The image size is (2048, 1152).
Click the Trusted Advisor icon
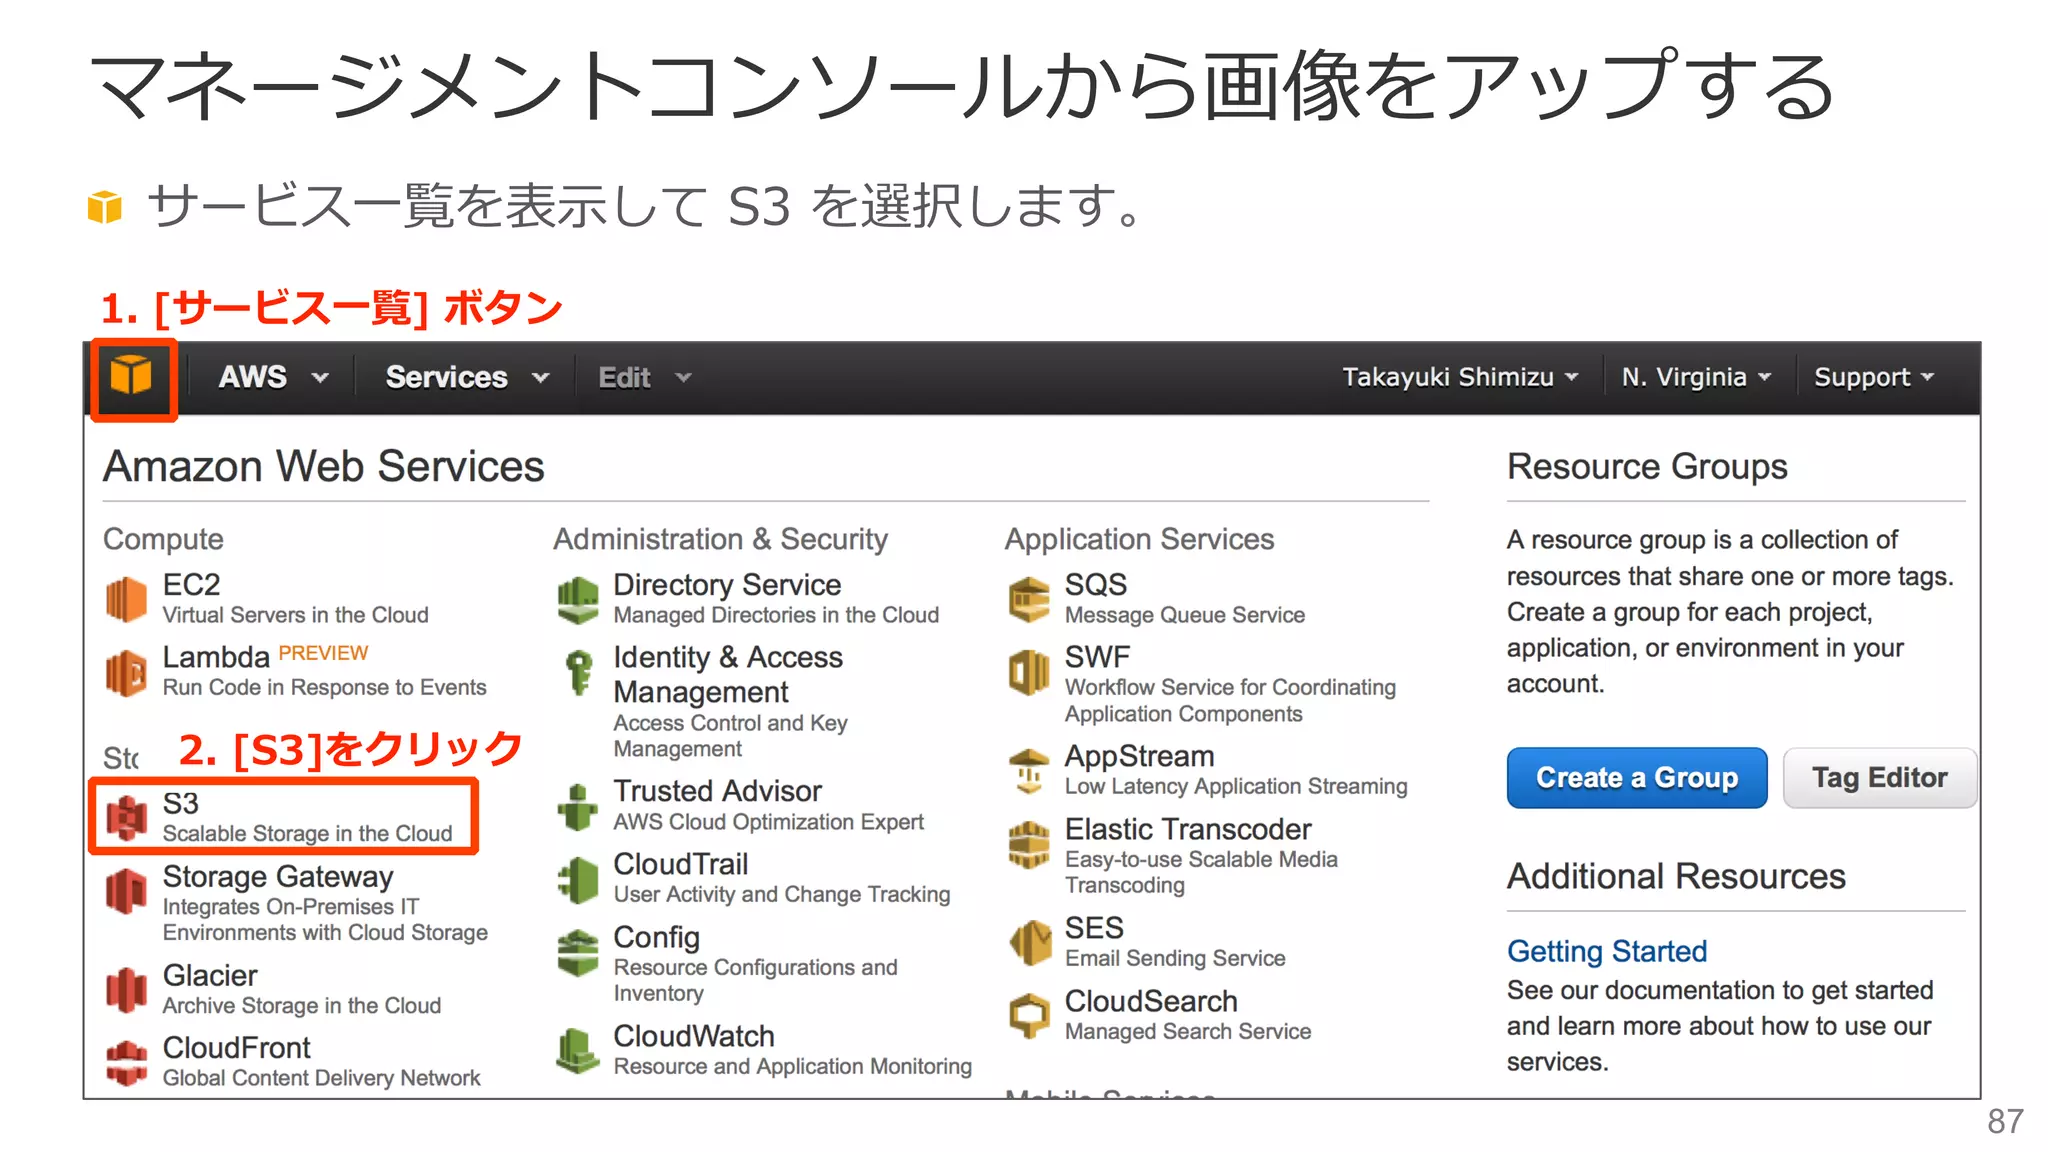click(x=578, y=806)
